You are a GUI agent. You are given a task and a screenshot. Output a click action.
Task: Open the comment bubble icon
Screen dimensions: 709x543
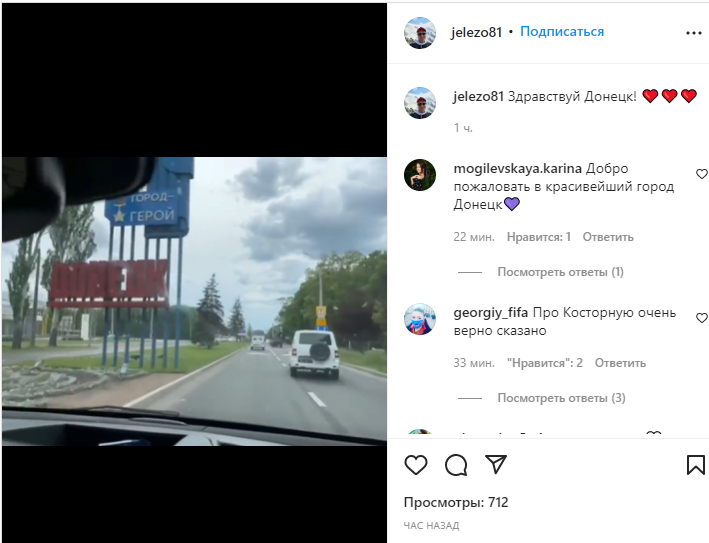click(x=456, y=465)
